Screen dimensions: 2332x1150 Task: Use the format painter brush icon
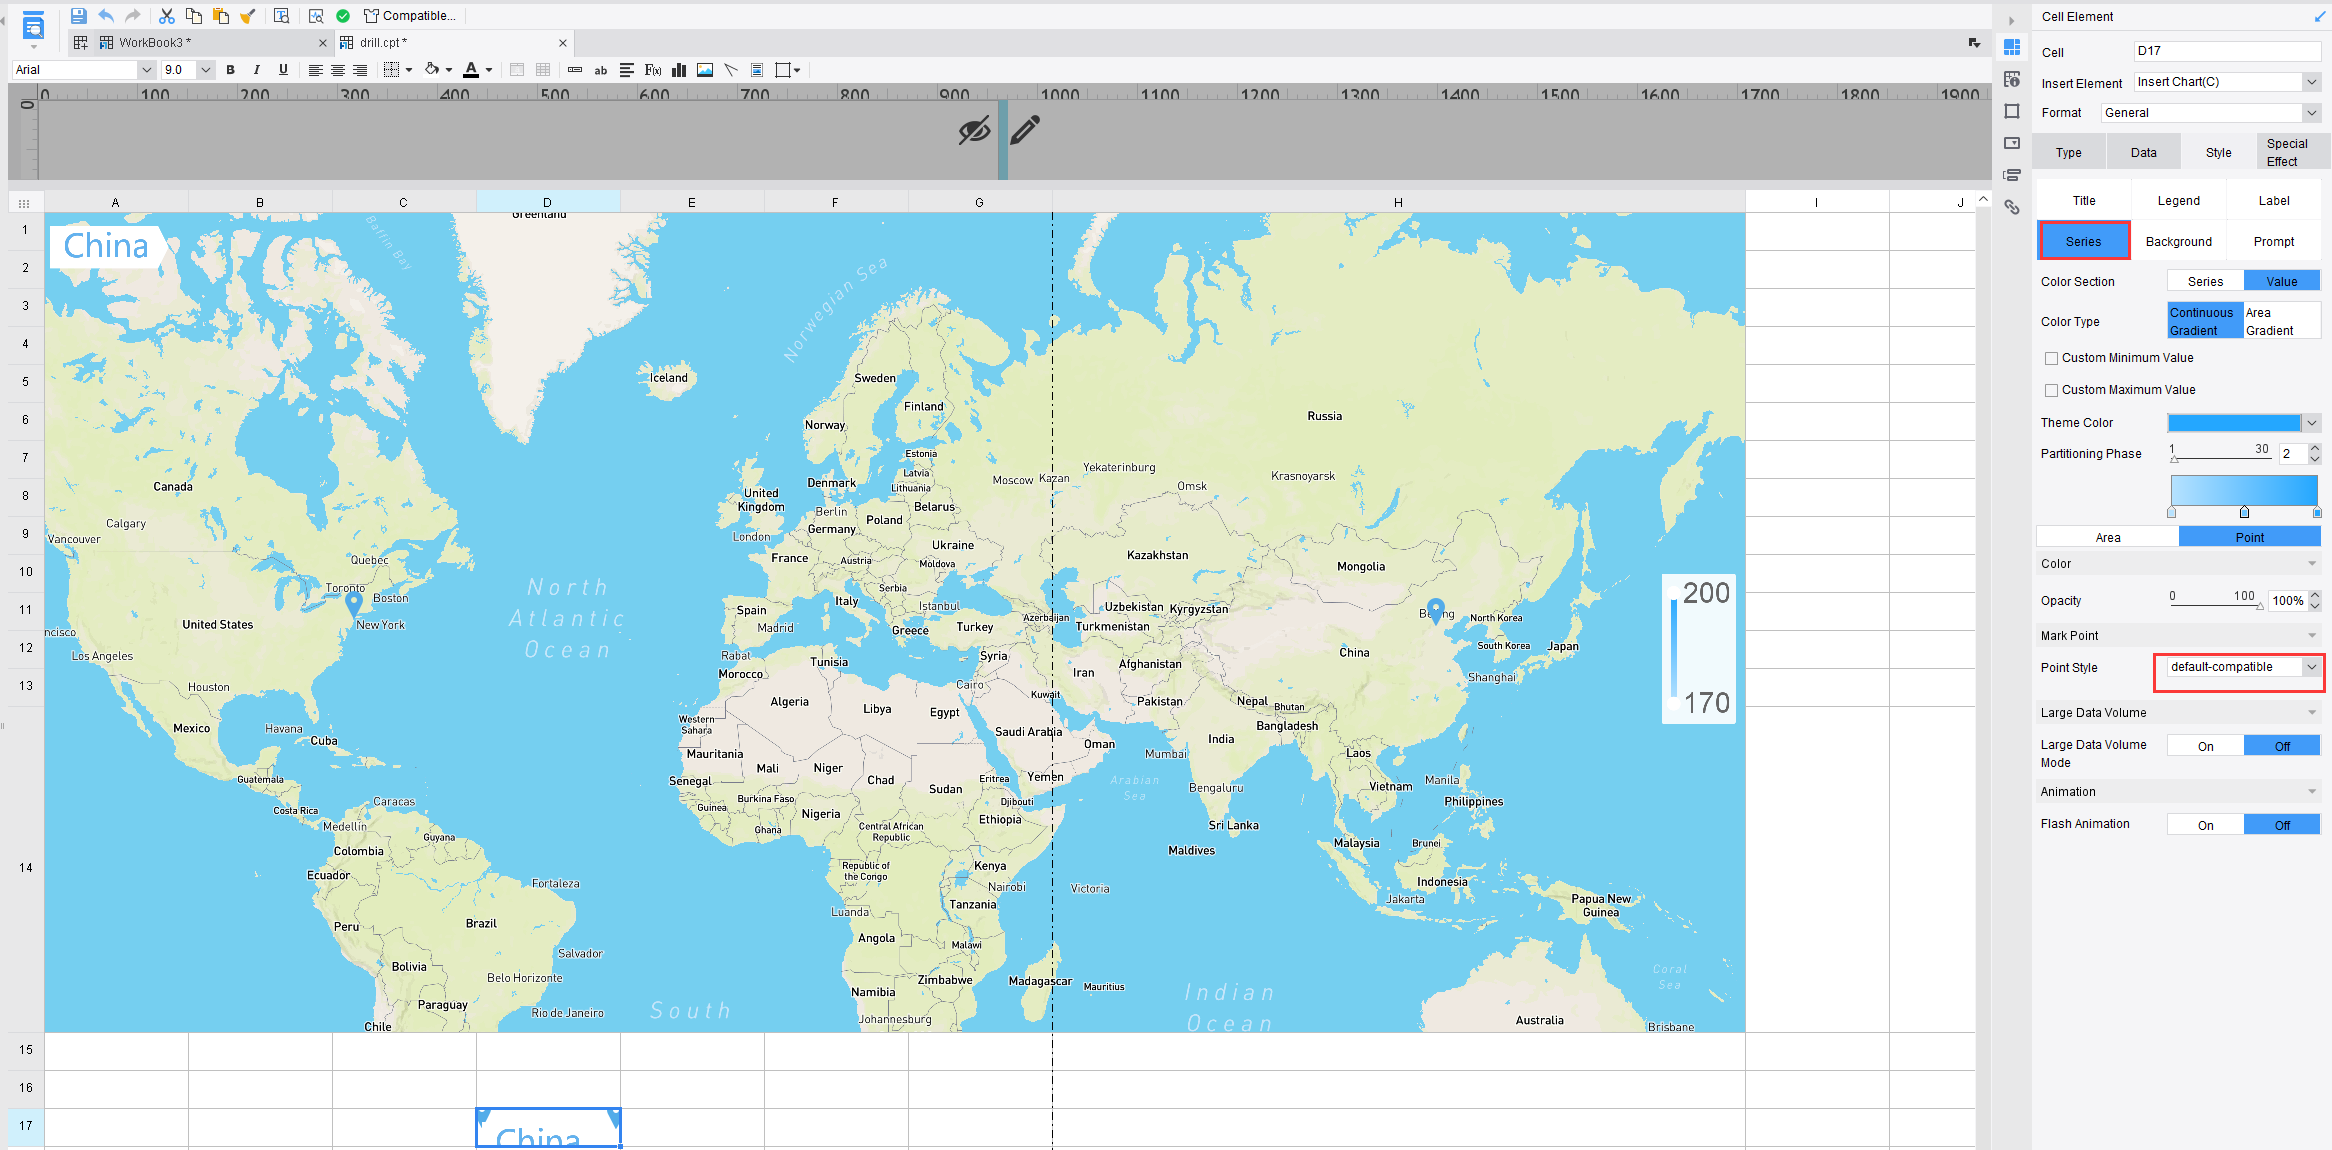click(x=247, y=16)
